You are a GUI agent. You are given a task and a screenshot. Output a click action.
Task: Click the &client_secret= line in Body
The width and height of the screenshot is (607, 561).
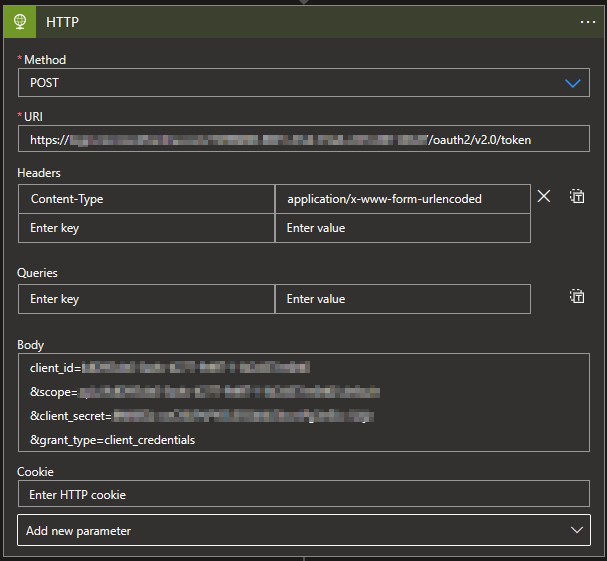coord(202,416)
